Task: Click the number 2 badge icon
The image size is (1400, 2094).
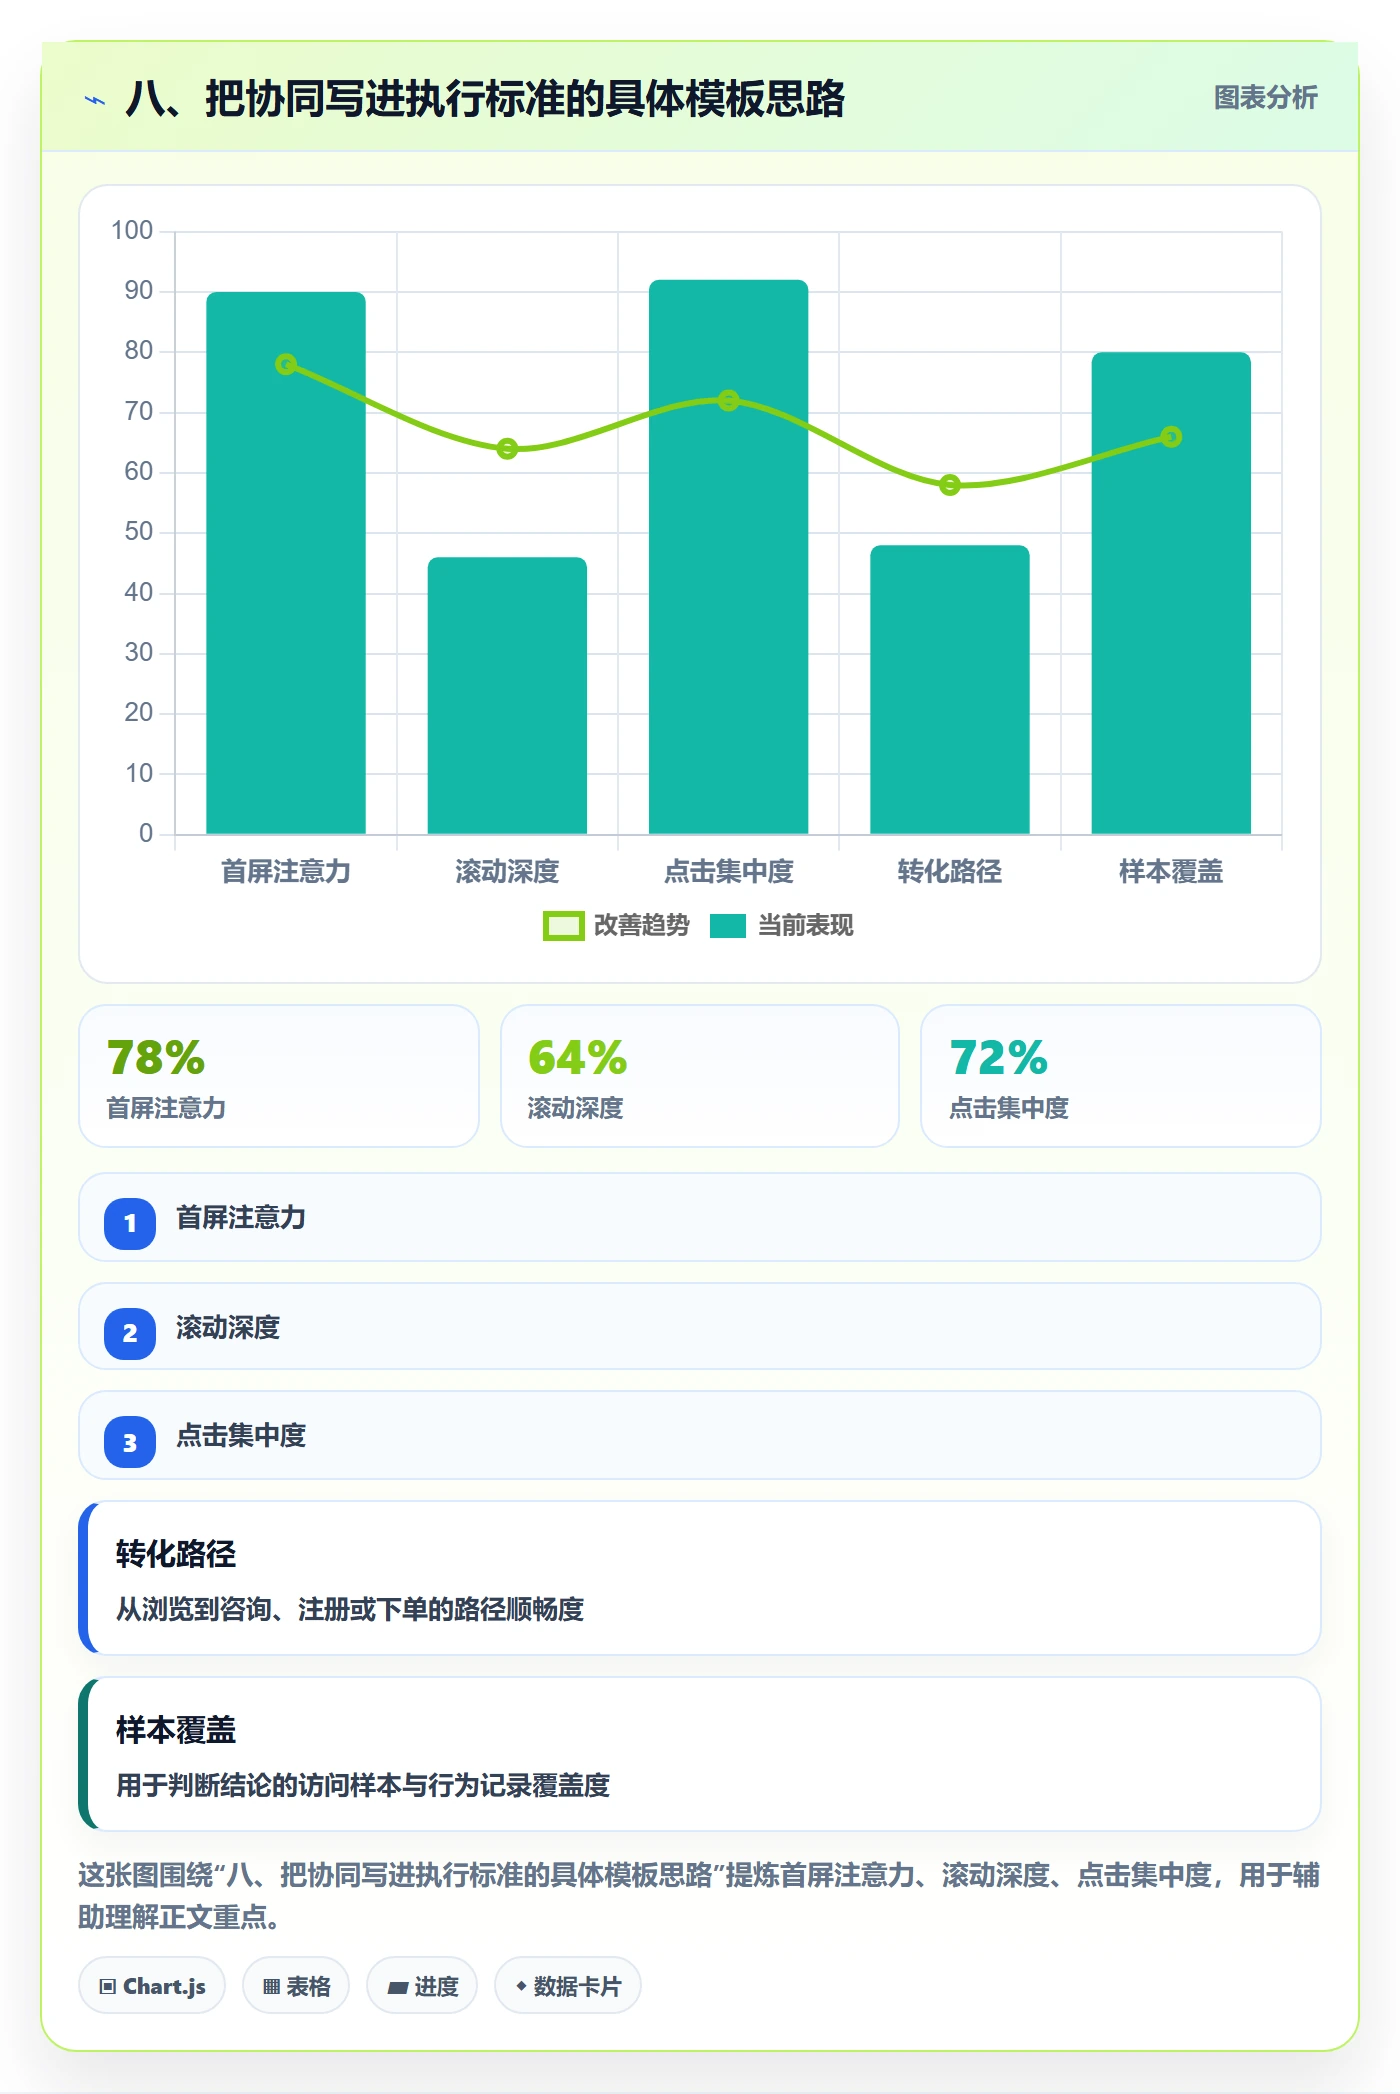Action: tap(130, 1333)
